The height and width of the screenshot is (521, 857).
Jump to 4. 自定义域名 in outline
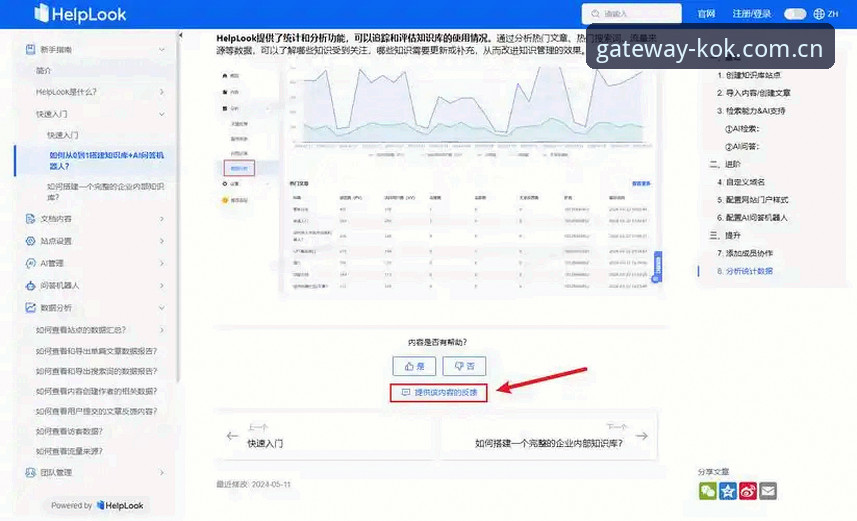[x=741, y=182]
